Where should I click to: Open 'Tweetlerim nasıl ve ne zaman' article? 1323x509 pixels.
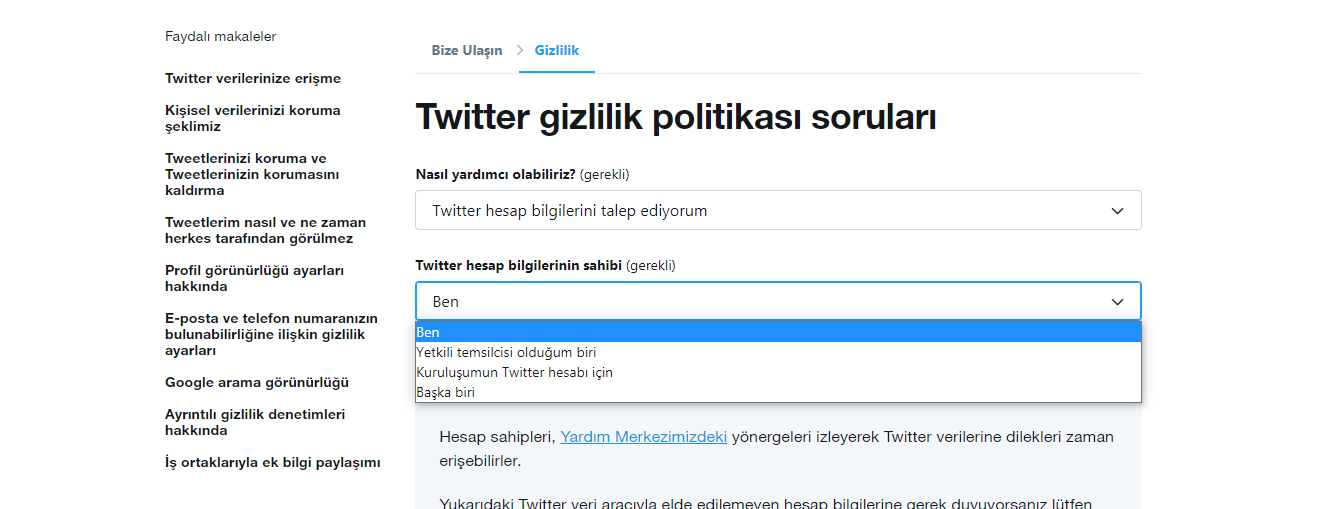pyautogui.click(x=265, y=230)
